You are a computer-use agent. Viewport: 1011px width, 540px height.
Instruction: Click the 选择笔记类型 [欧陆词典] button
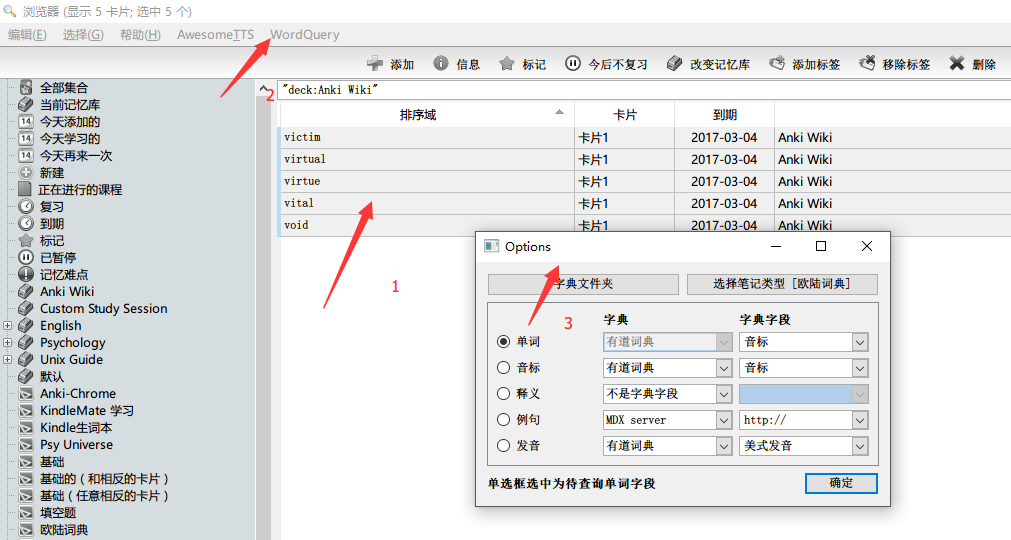click(x=782, y=284)
